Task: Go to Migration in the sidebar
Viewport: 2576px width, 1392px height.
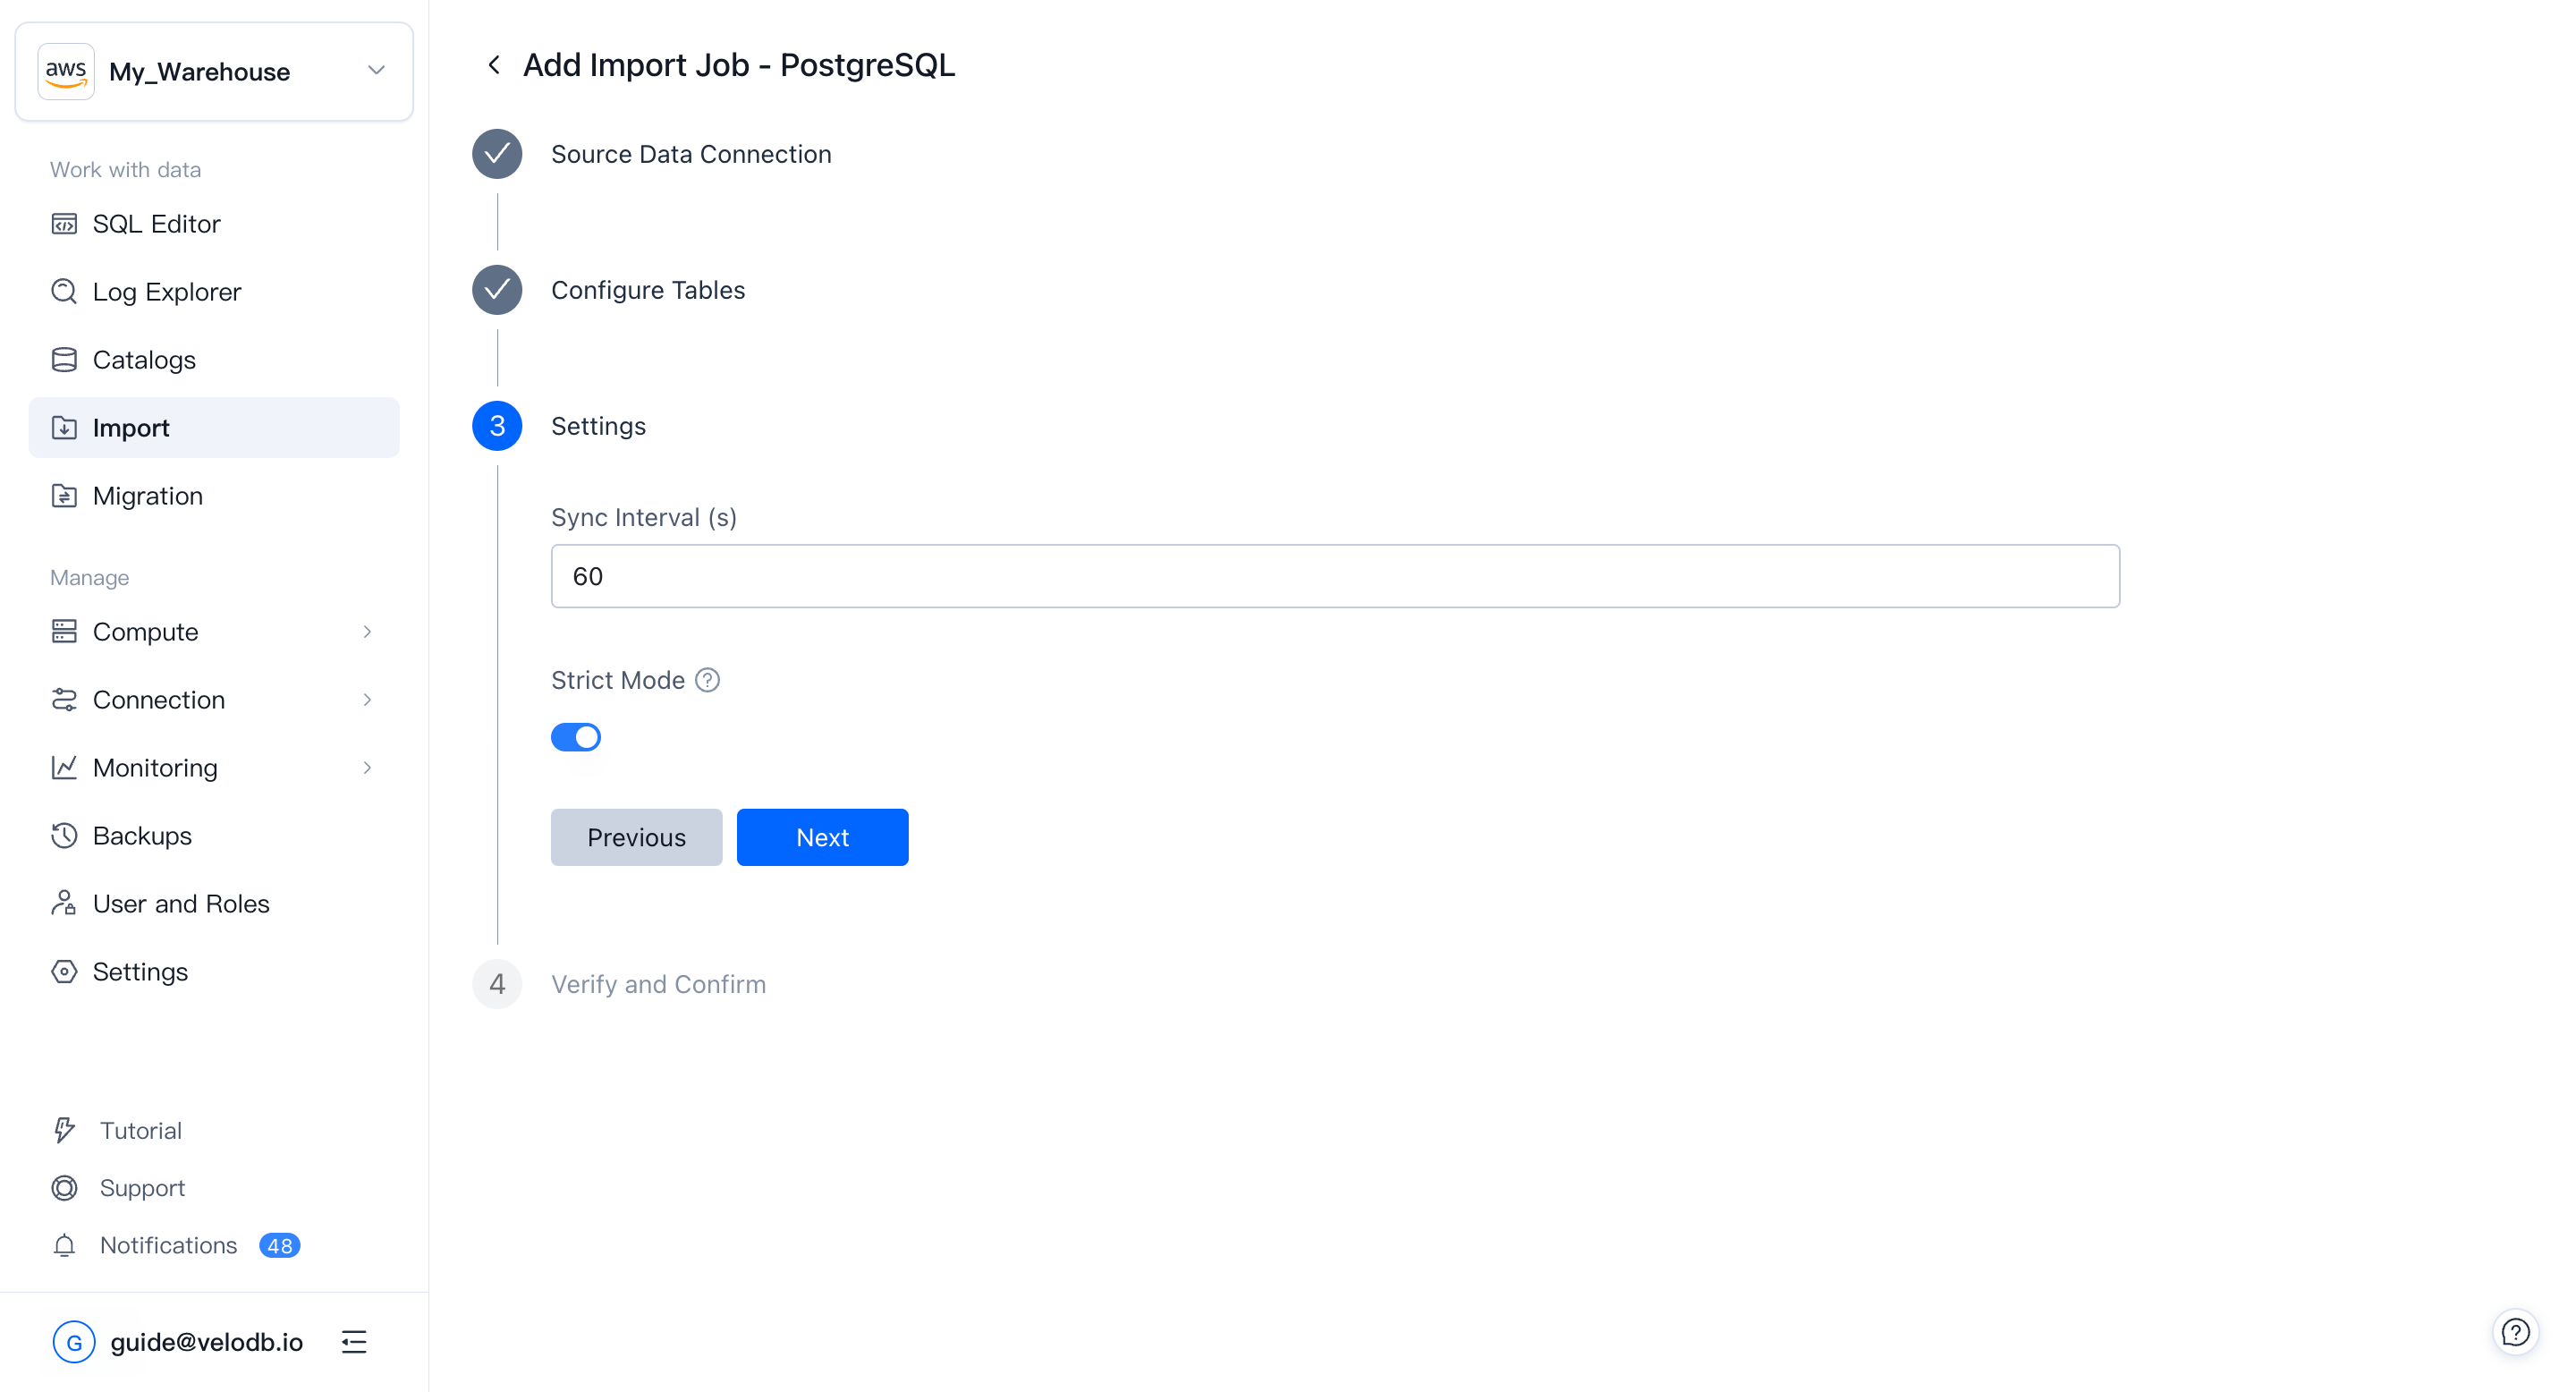Action: (147, 495)
